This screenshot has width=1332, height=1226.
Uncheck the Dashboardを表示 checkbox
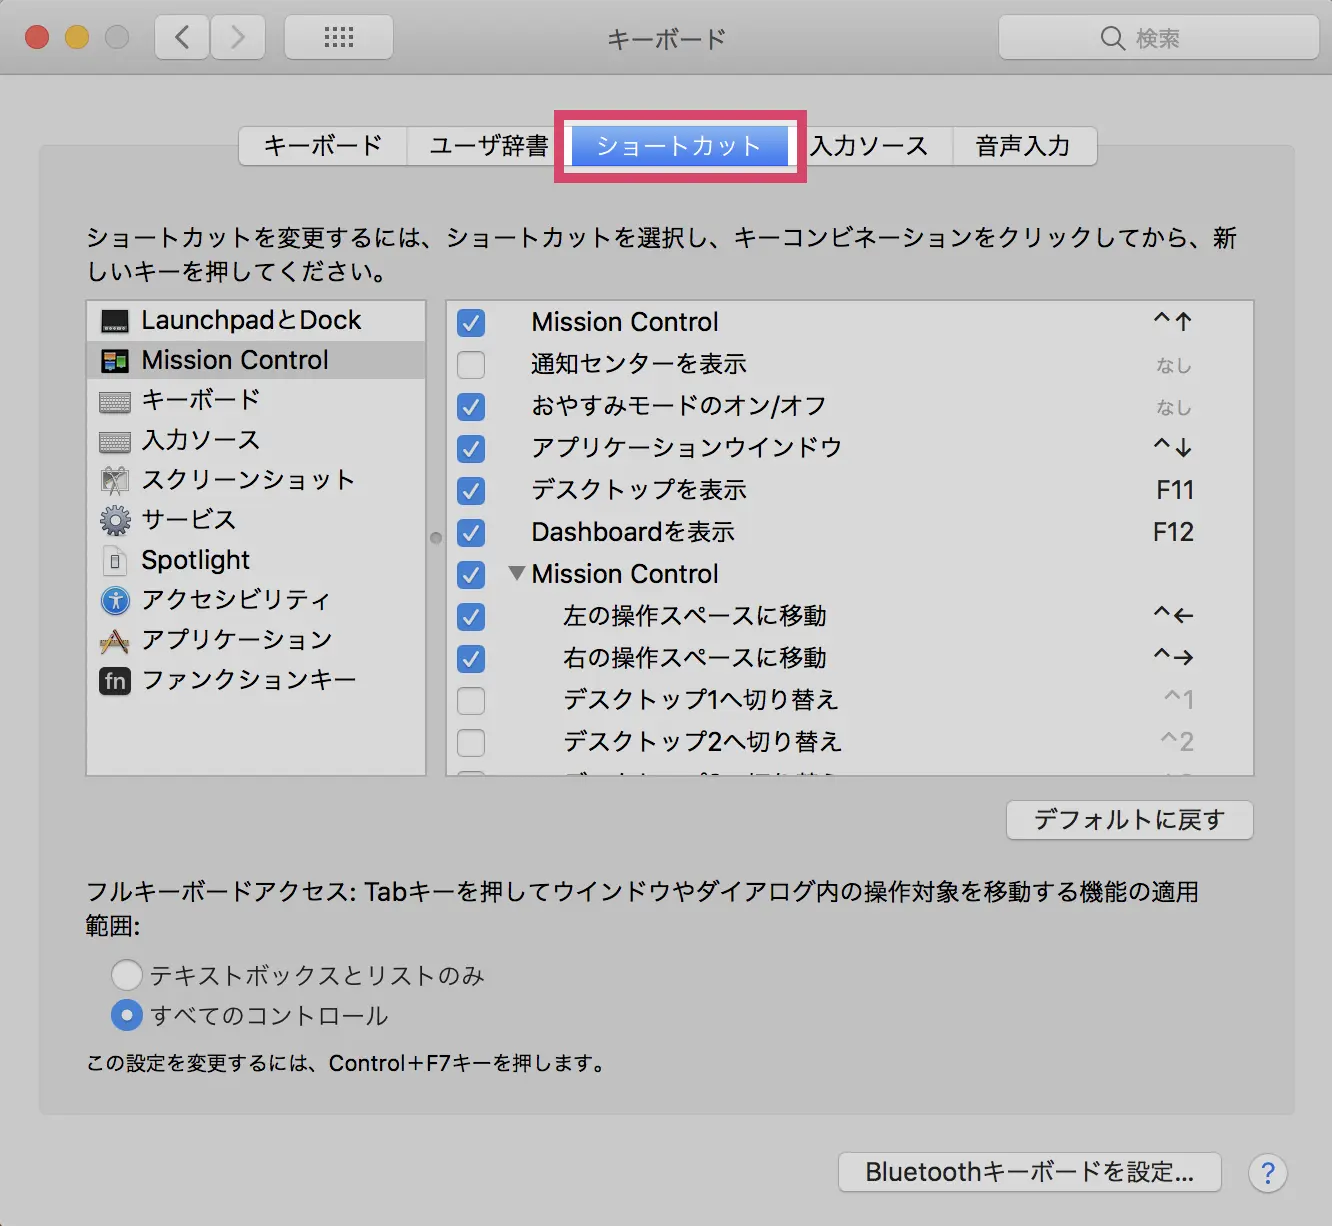click(471, 533)
